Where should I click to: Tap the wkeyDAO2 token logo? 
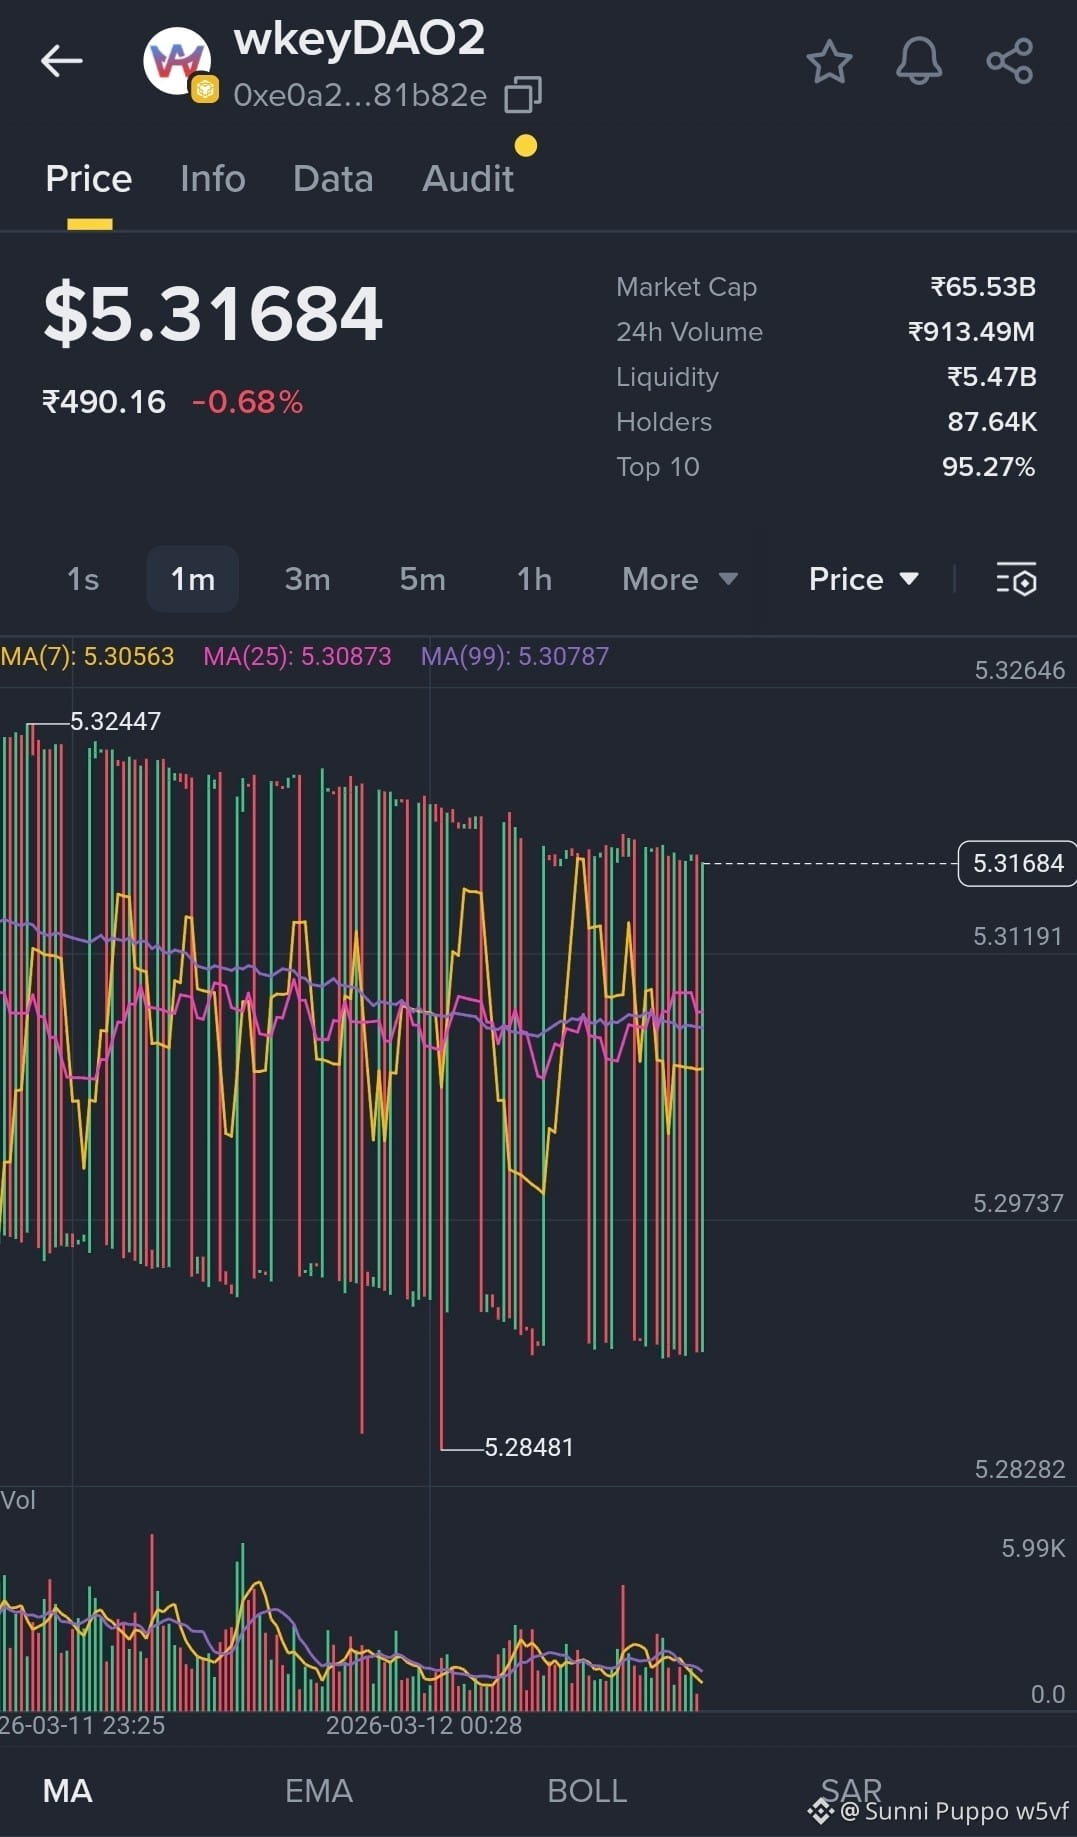(x=178, y=62)
